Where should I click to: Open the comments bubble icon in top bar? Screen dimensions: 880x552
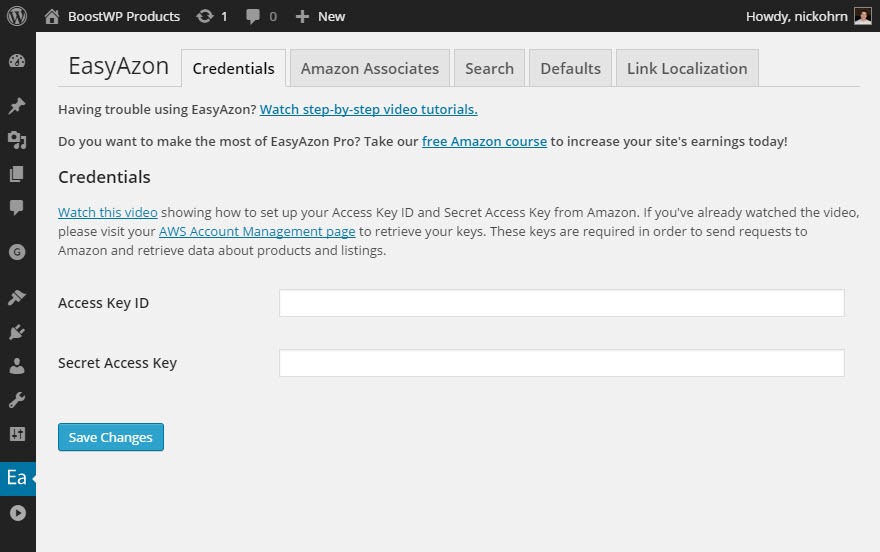(253, 17)
